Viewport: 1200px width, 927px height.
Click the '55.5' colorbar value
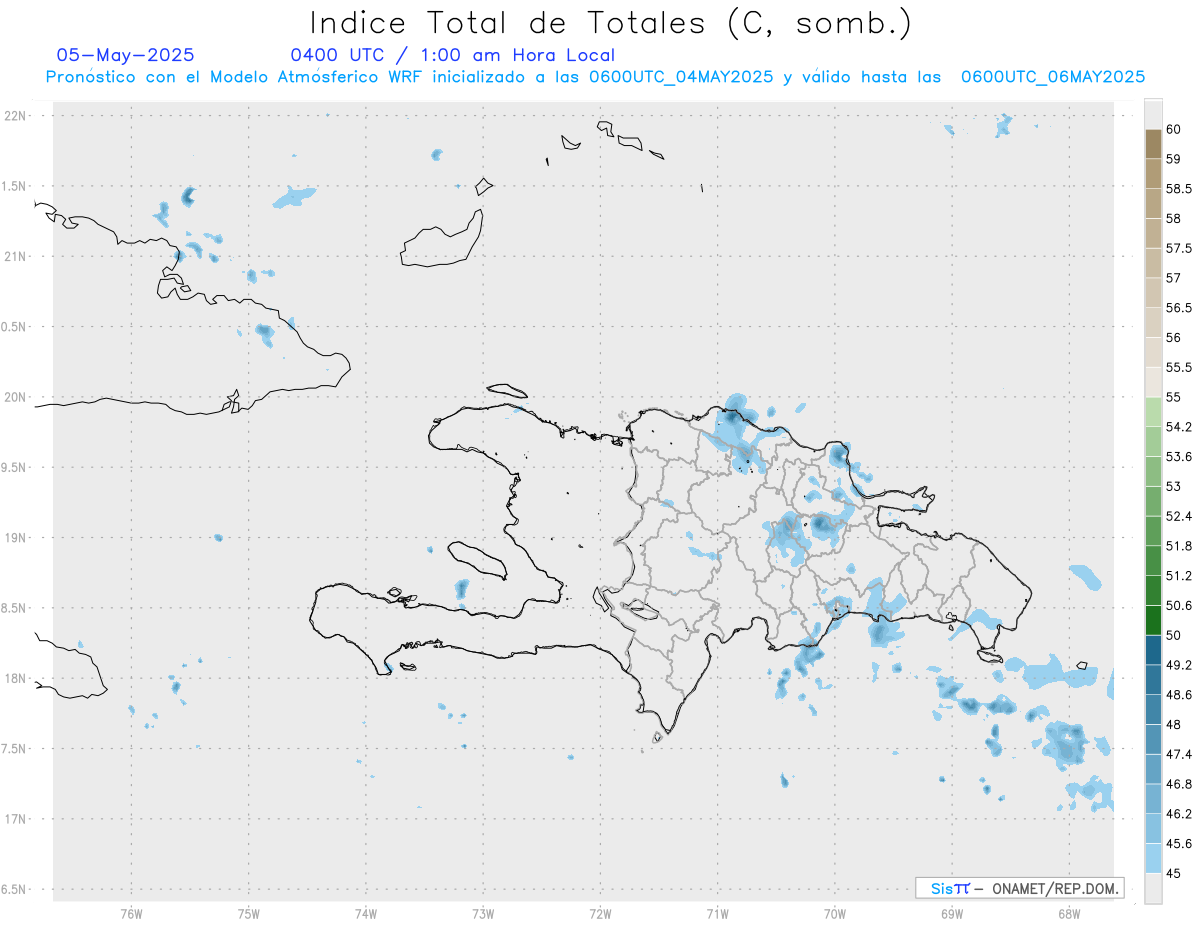(1179, 367)
